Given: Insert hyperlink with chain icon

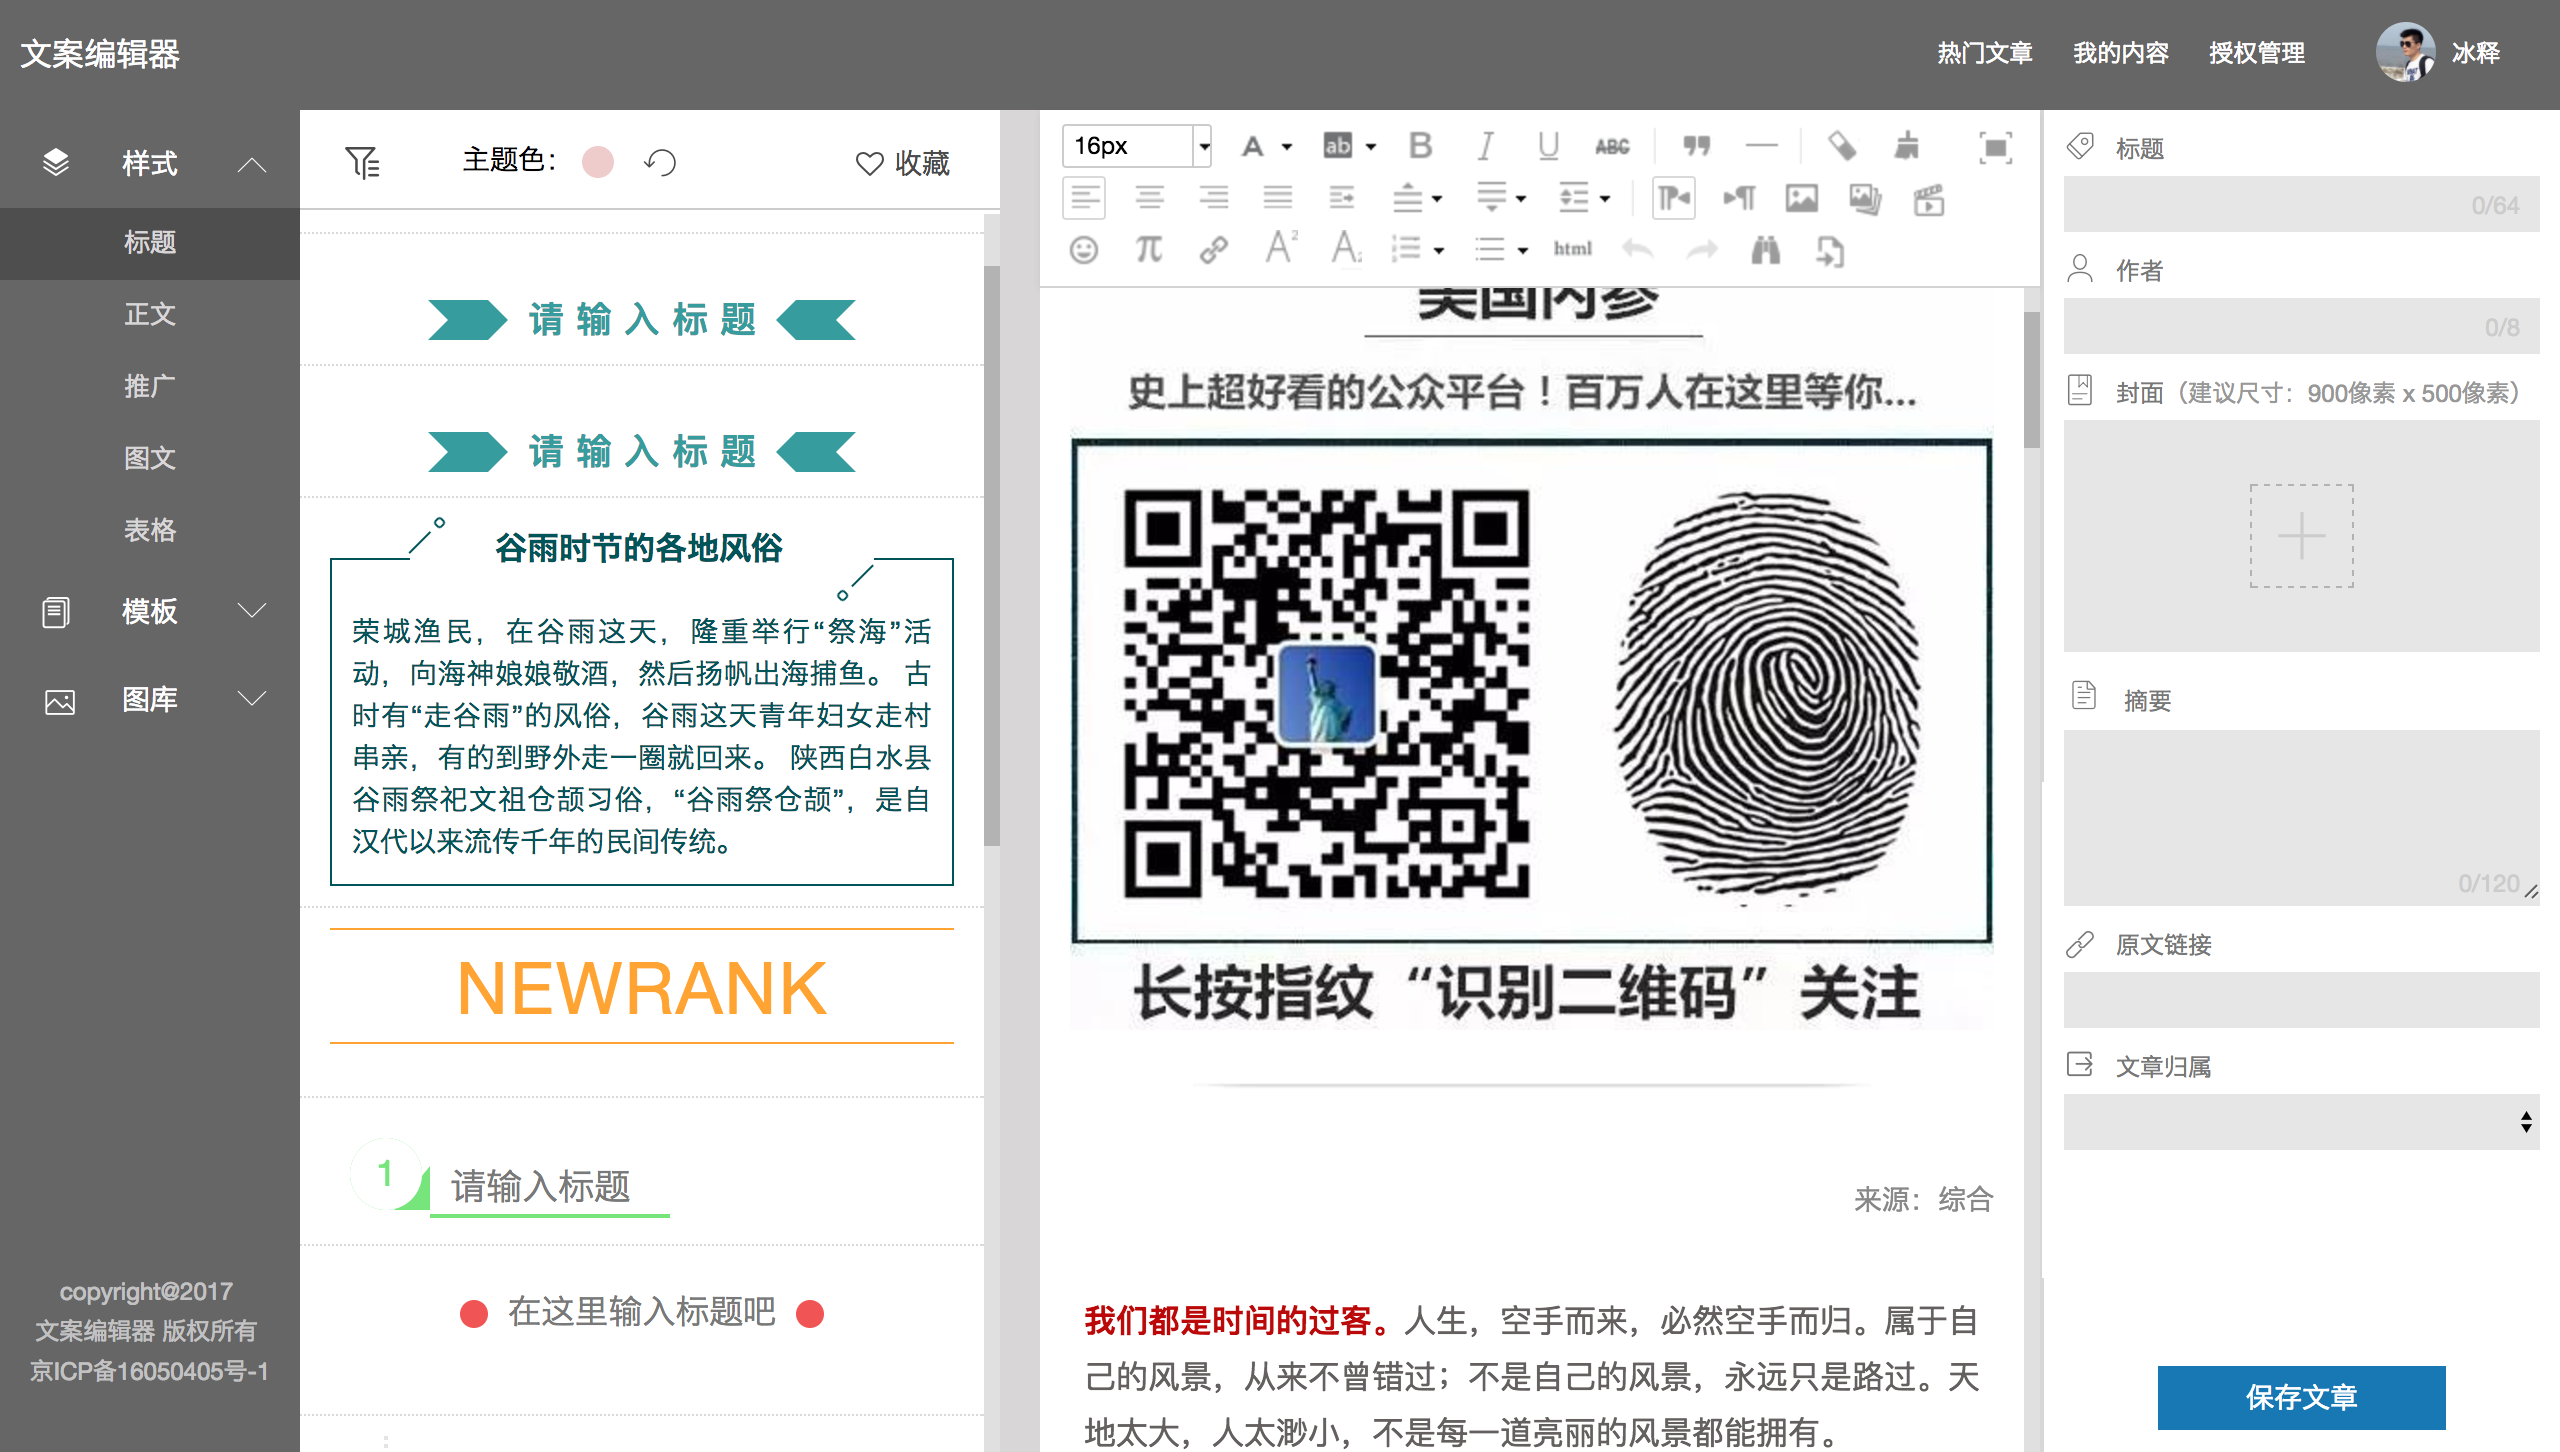Looking at the screenshot, I should (x=1213, y=249).
